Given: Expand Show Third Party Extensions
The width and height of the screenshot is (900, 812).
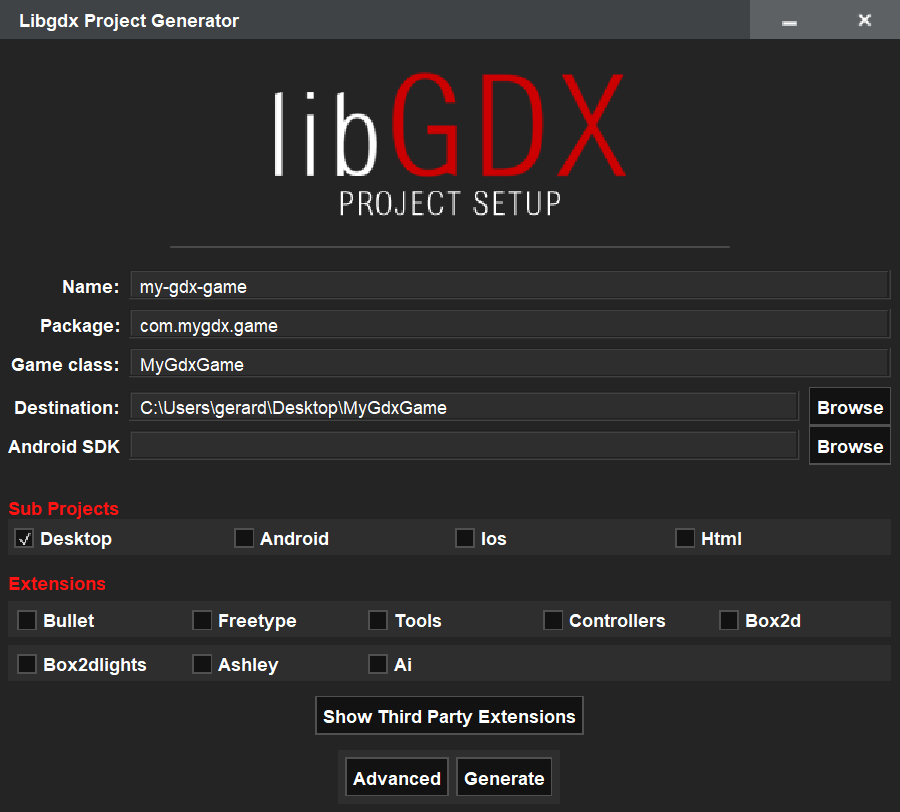Looking at the screenshot, I should (x=449, y=716).
